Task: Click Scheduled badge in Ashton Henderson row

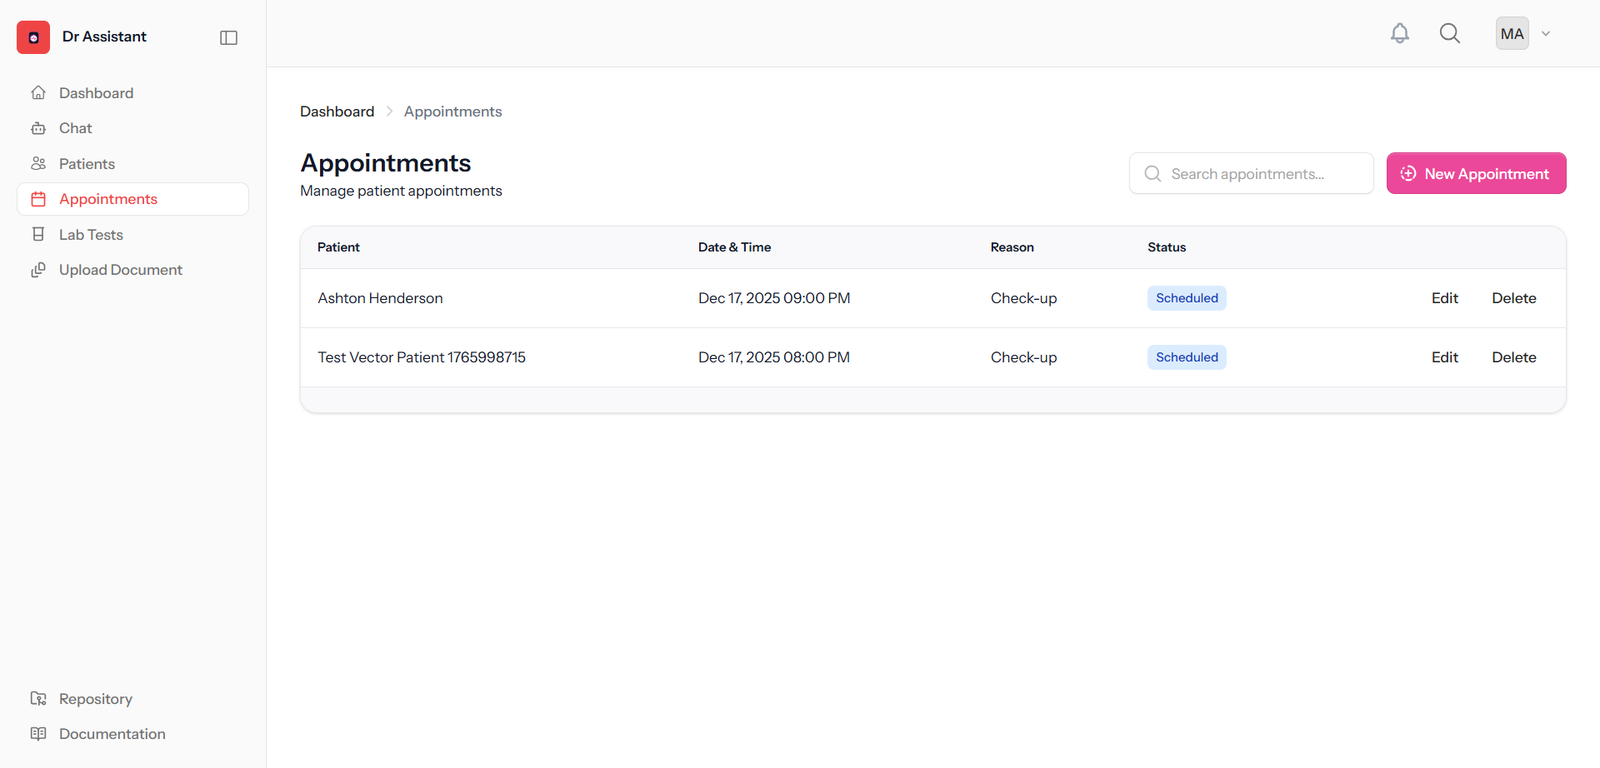Action: [x=1187, y=298]
